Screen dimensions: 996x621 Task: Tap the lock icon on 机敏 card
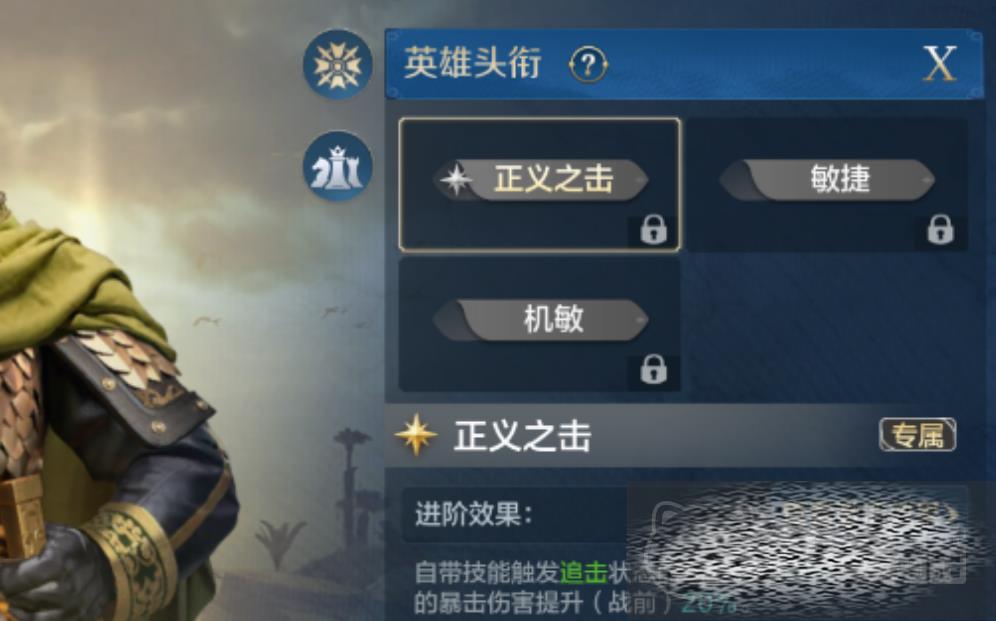click(654, 370)
